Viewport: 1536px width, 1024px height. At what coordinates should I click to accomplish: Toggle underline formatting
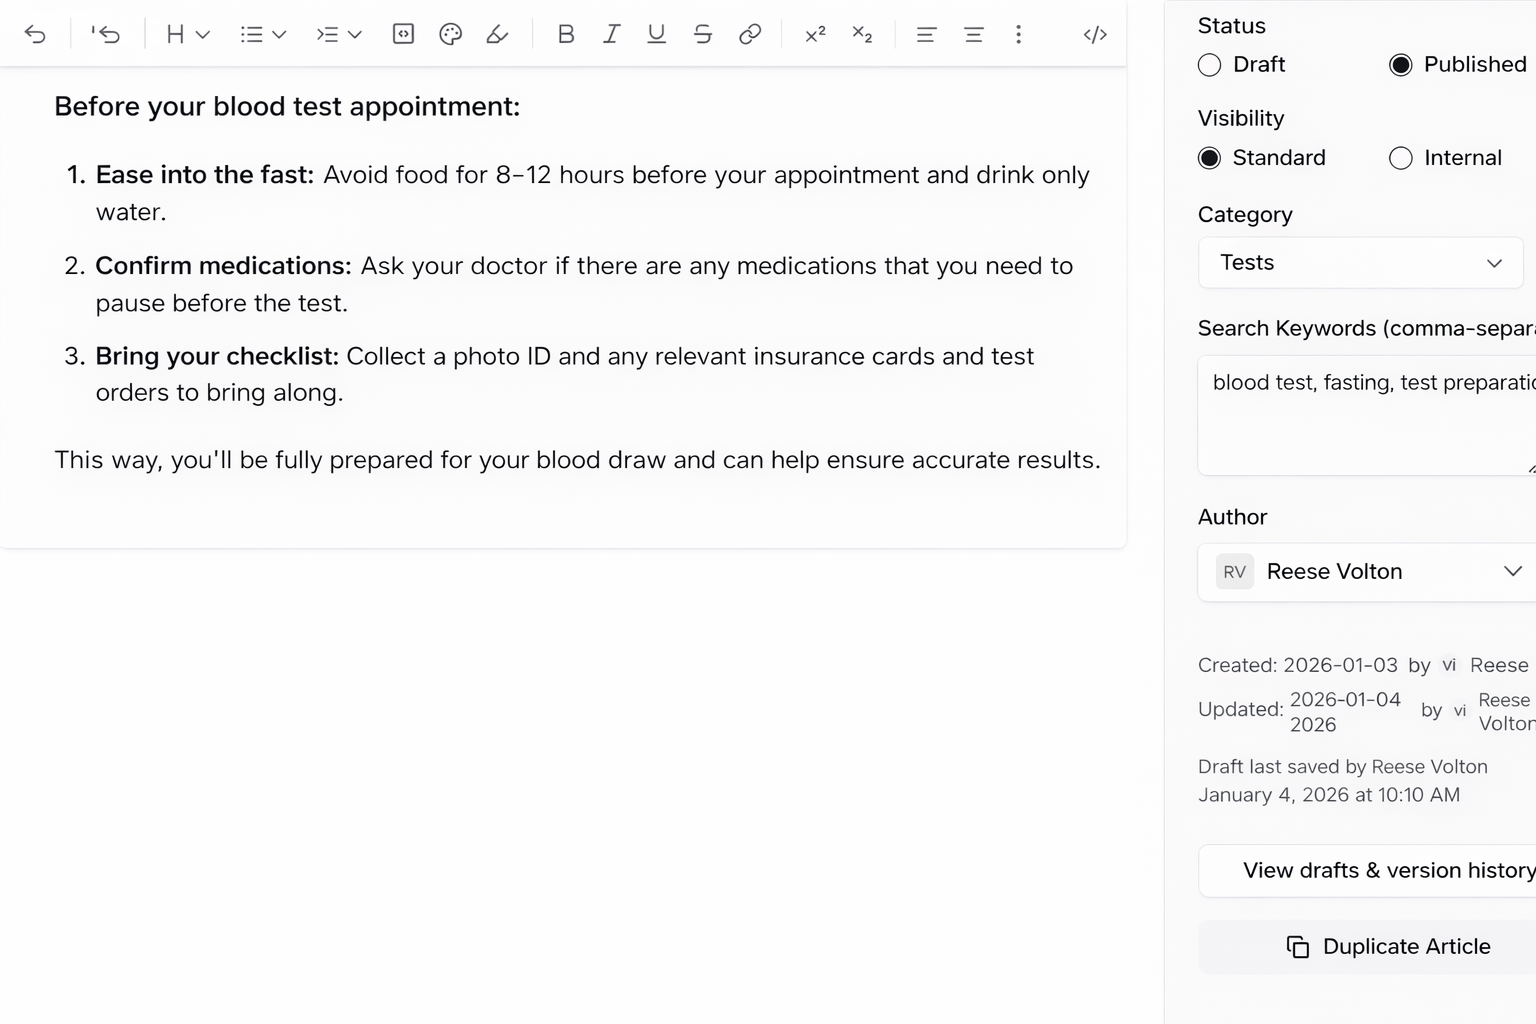(656, 34)
